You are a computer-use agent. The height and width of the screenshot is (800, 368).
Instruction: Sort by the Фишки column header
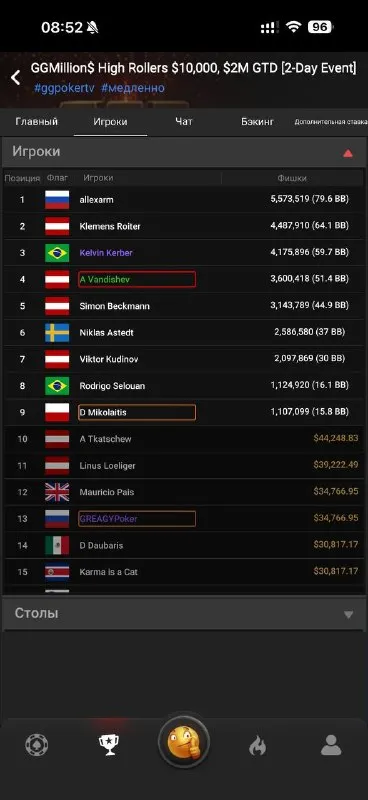pyautogui.click(x=292, y=178)
